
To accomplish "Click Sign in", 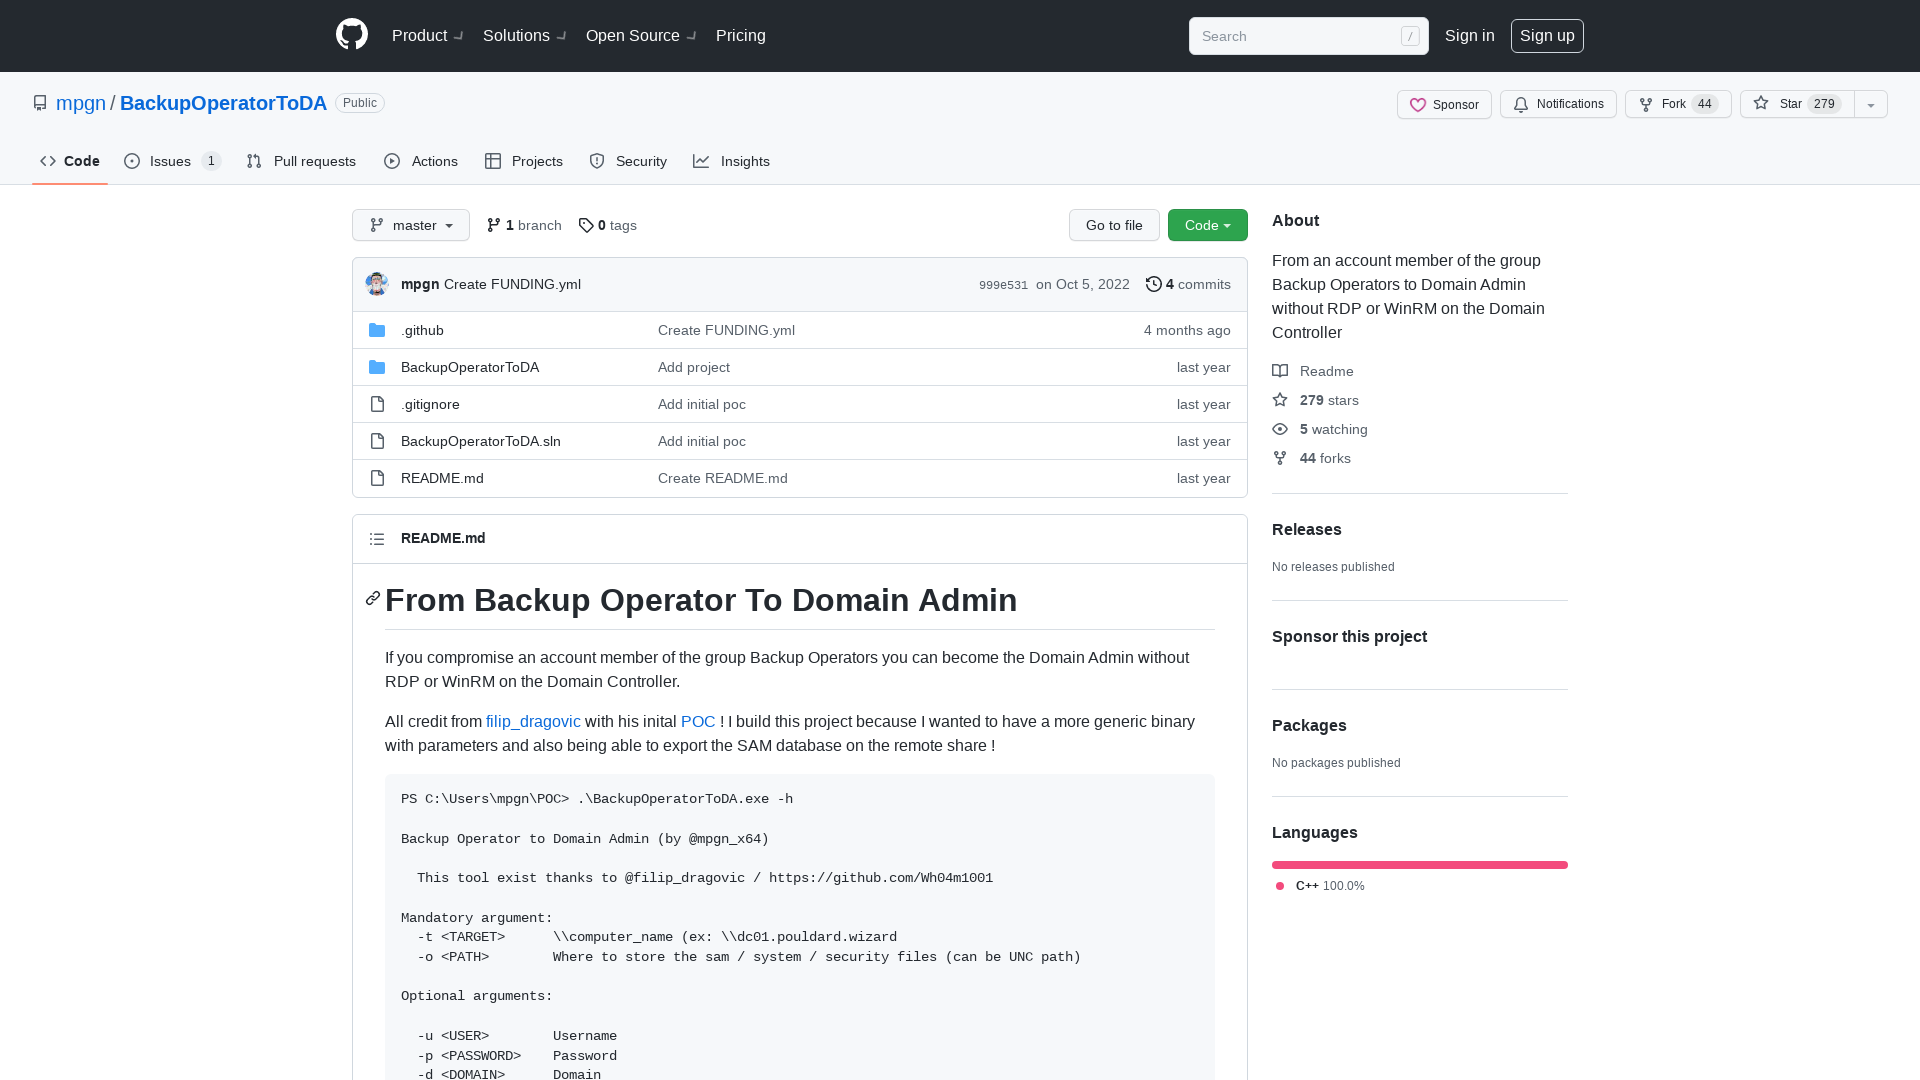I will pos(1470,35).
